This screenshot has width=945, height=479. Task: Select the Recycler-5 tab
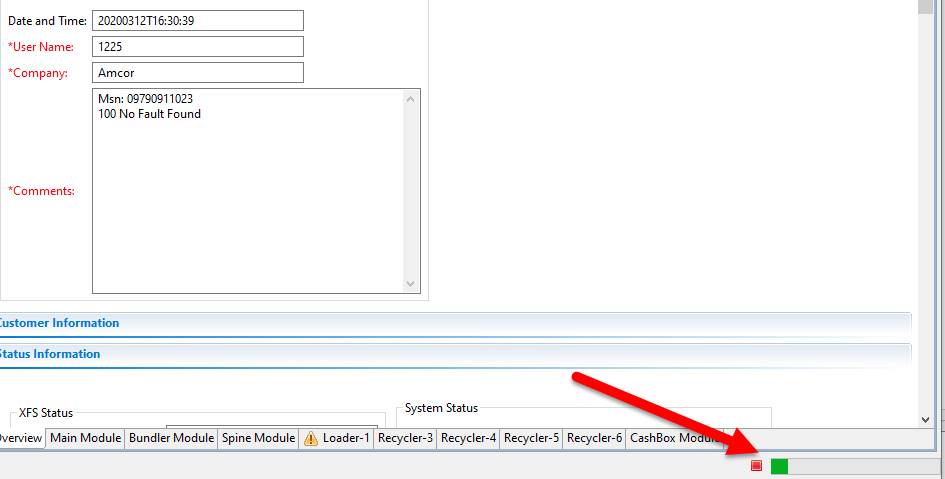tap(531, 438)
